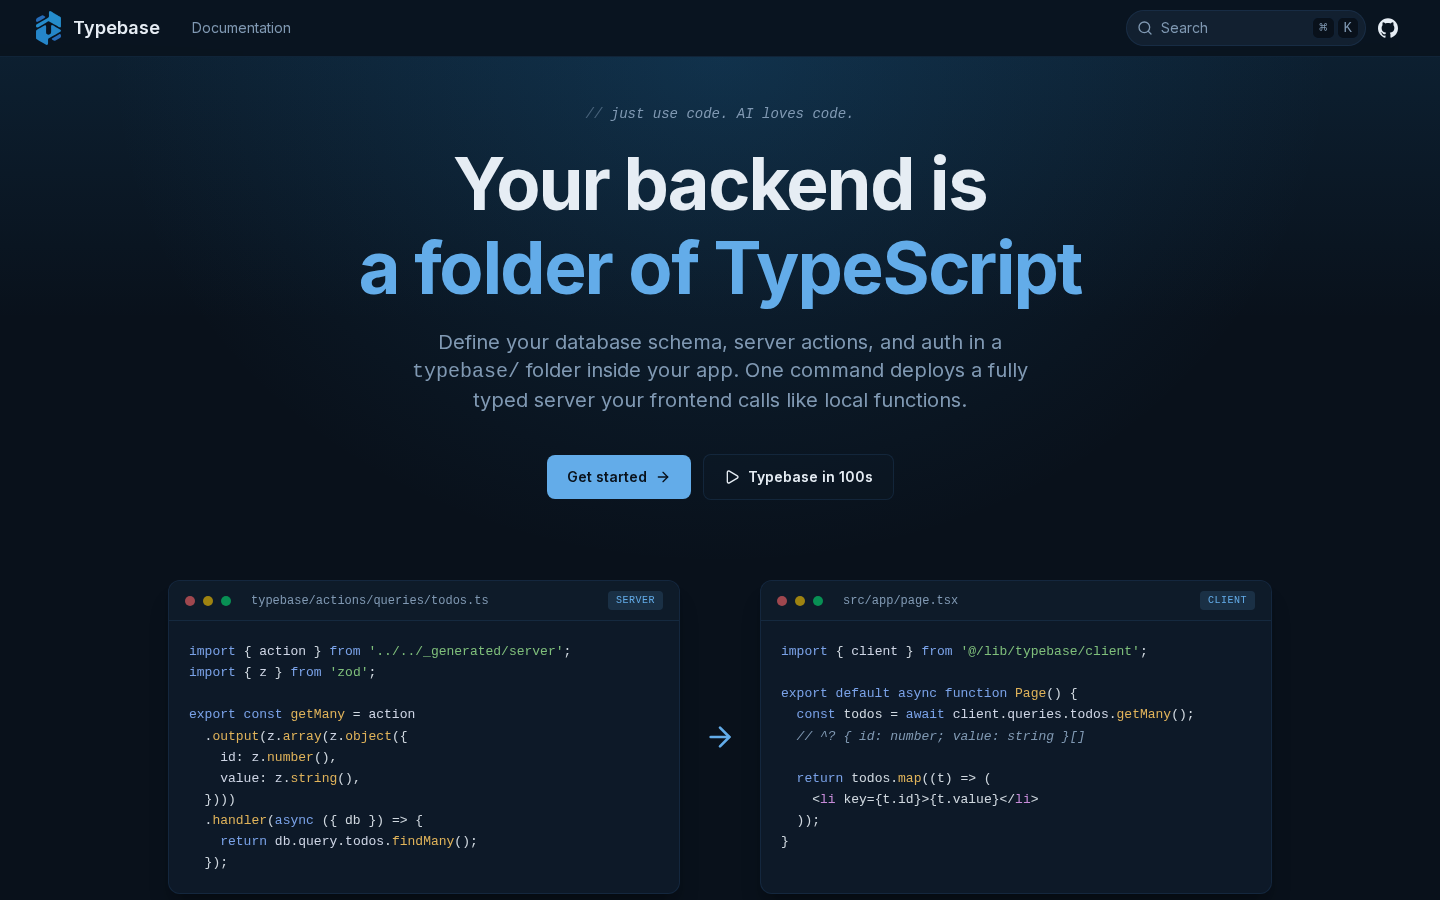Click the play icon in Typebase in 100s
1440x900 pixels.
click(732, 477)
